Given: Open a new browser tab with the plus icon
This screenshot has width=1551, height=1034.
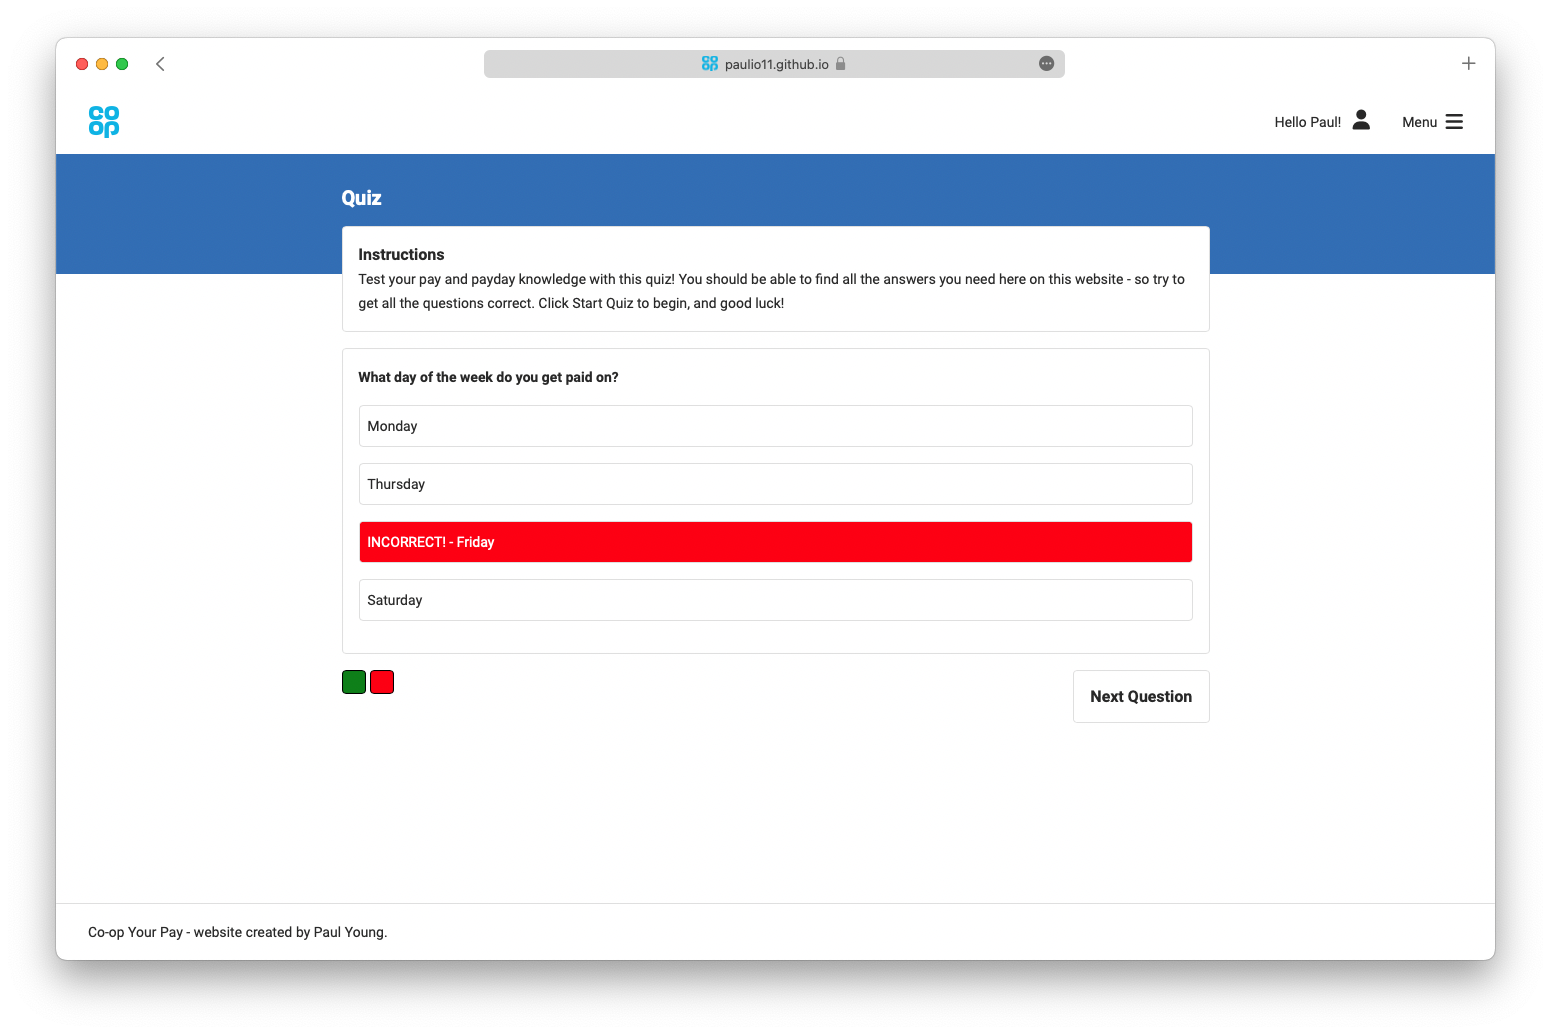Looking at the screenshot, I should click(1468, 62).
